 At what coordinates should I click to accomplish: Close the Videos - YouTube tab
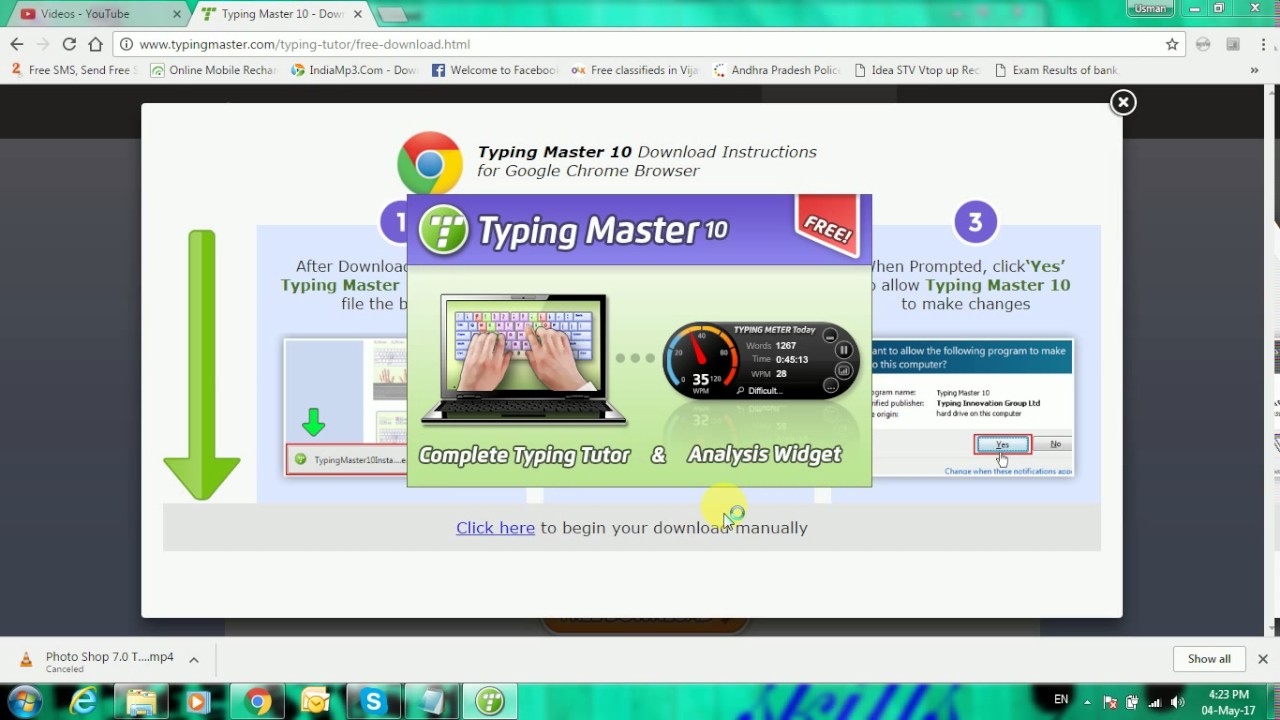[177, 14]
